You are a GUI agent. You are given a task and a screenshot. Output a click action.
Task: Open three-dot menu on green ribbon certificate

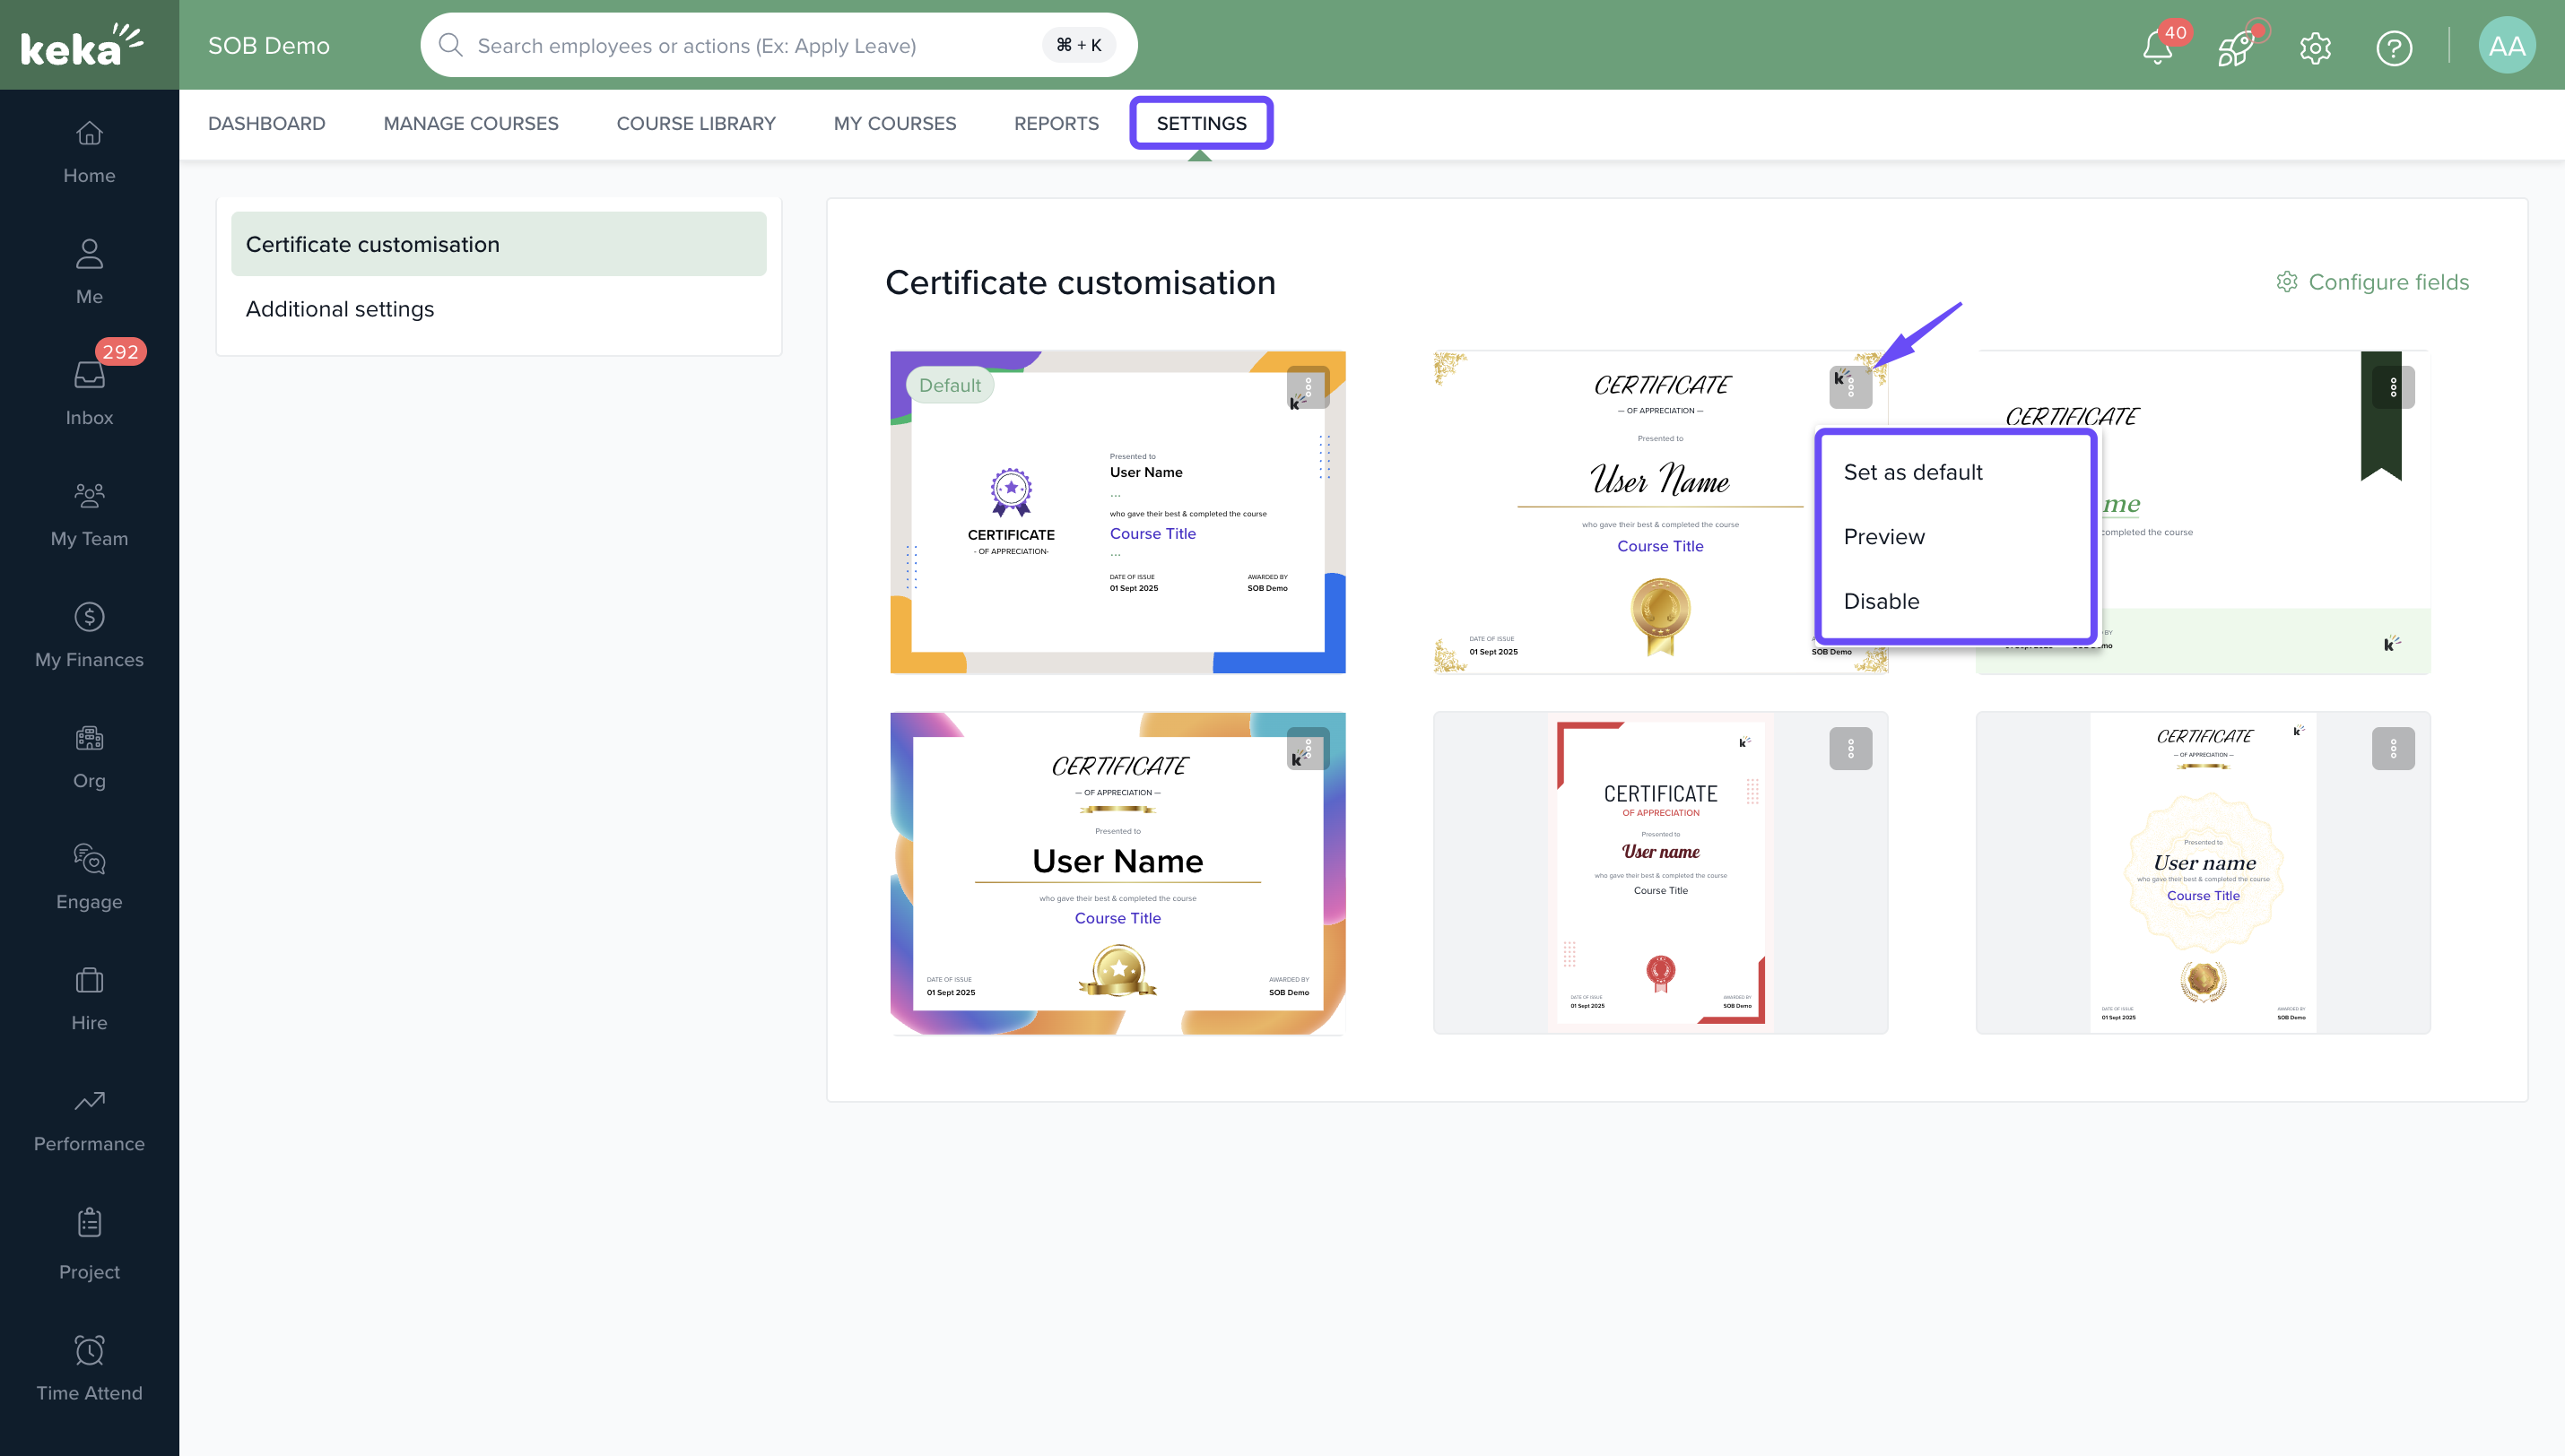pyautogui.click(x=2392, y=387)
